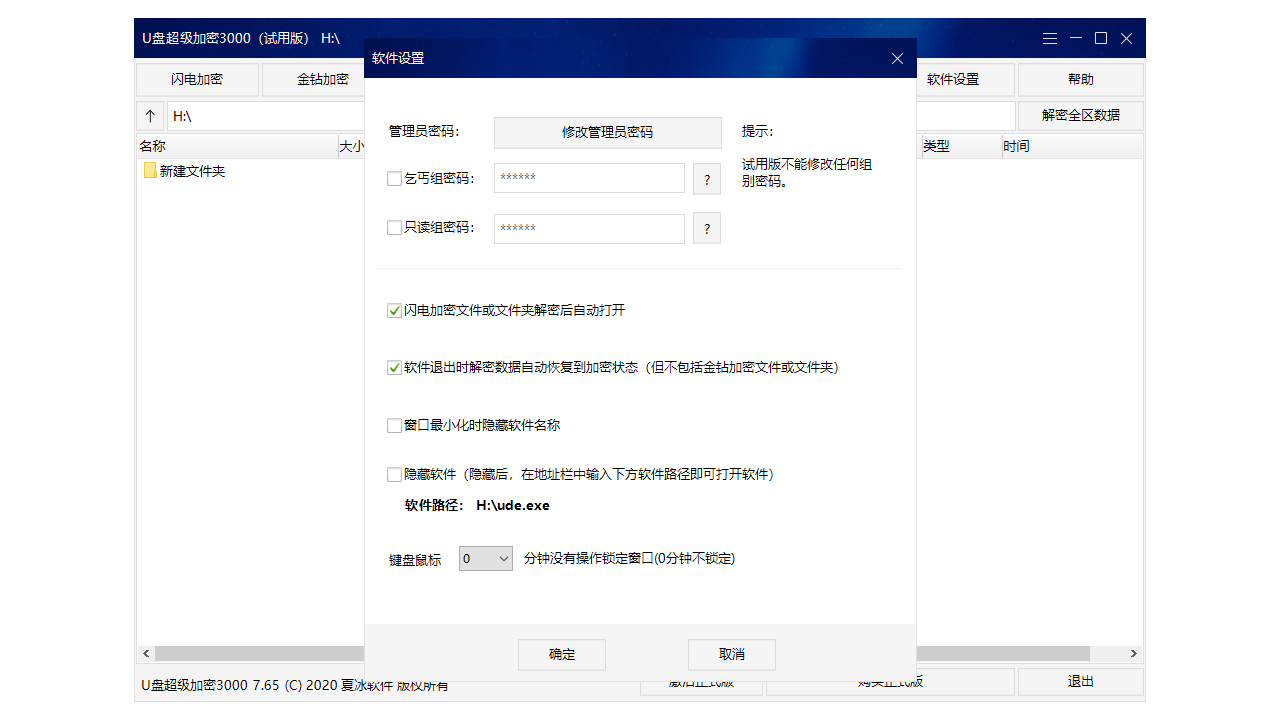Click the horizontal scrollbar right arrow
This screenshot has height=720, width=1280.
click(1133, 652)
